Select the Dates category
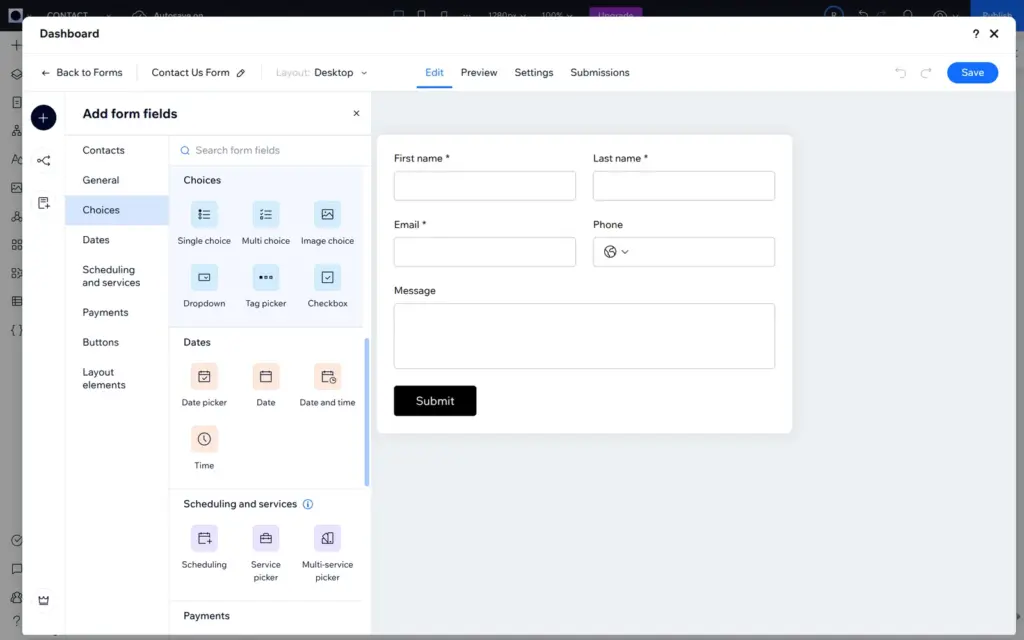This screenshot has height=640, width=1024. coord(117,240)
